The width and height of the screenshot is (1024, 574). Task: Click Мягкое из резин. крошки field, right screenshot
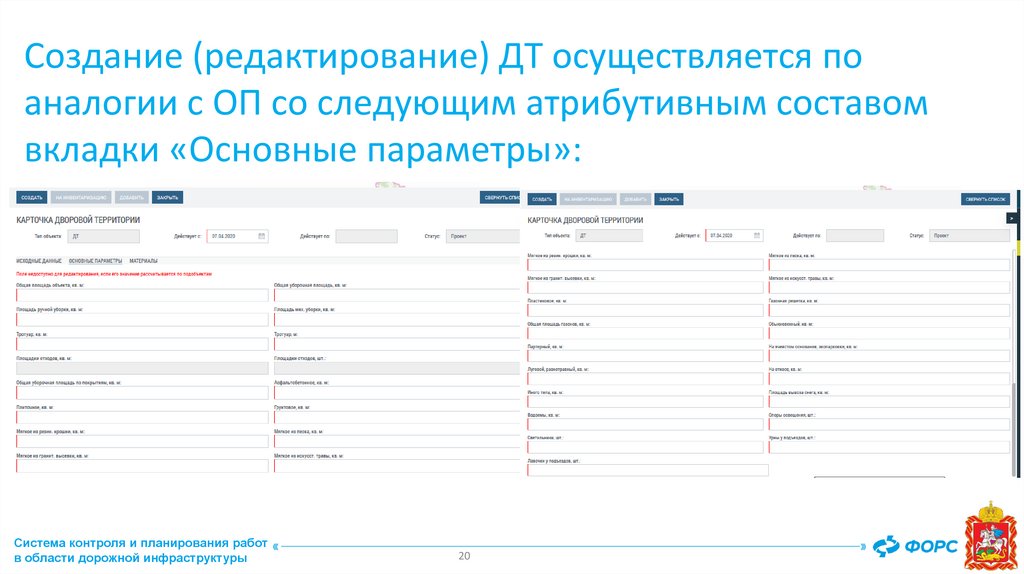pyautogui.click(x=645, y=264)
